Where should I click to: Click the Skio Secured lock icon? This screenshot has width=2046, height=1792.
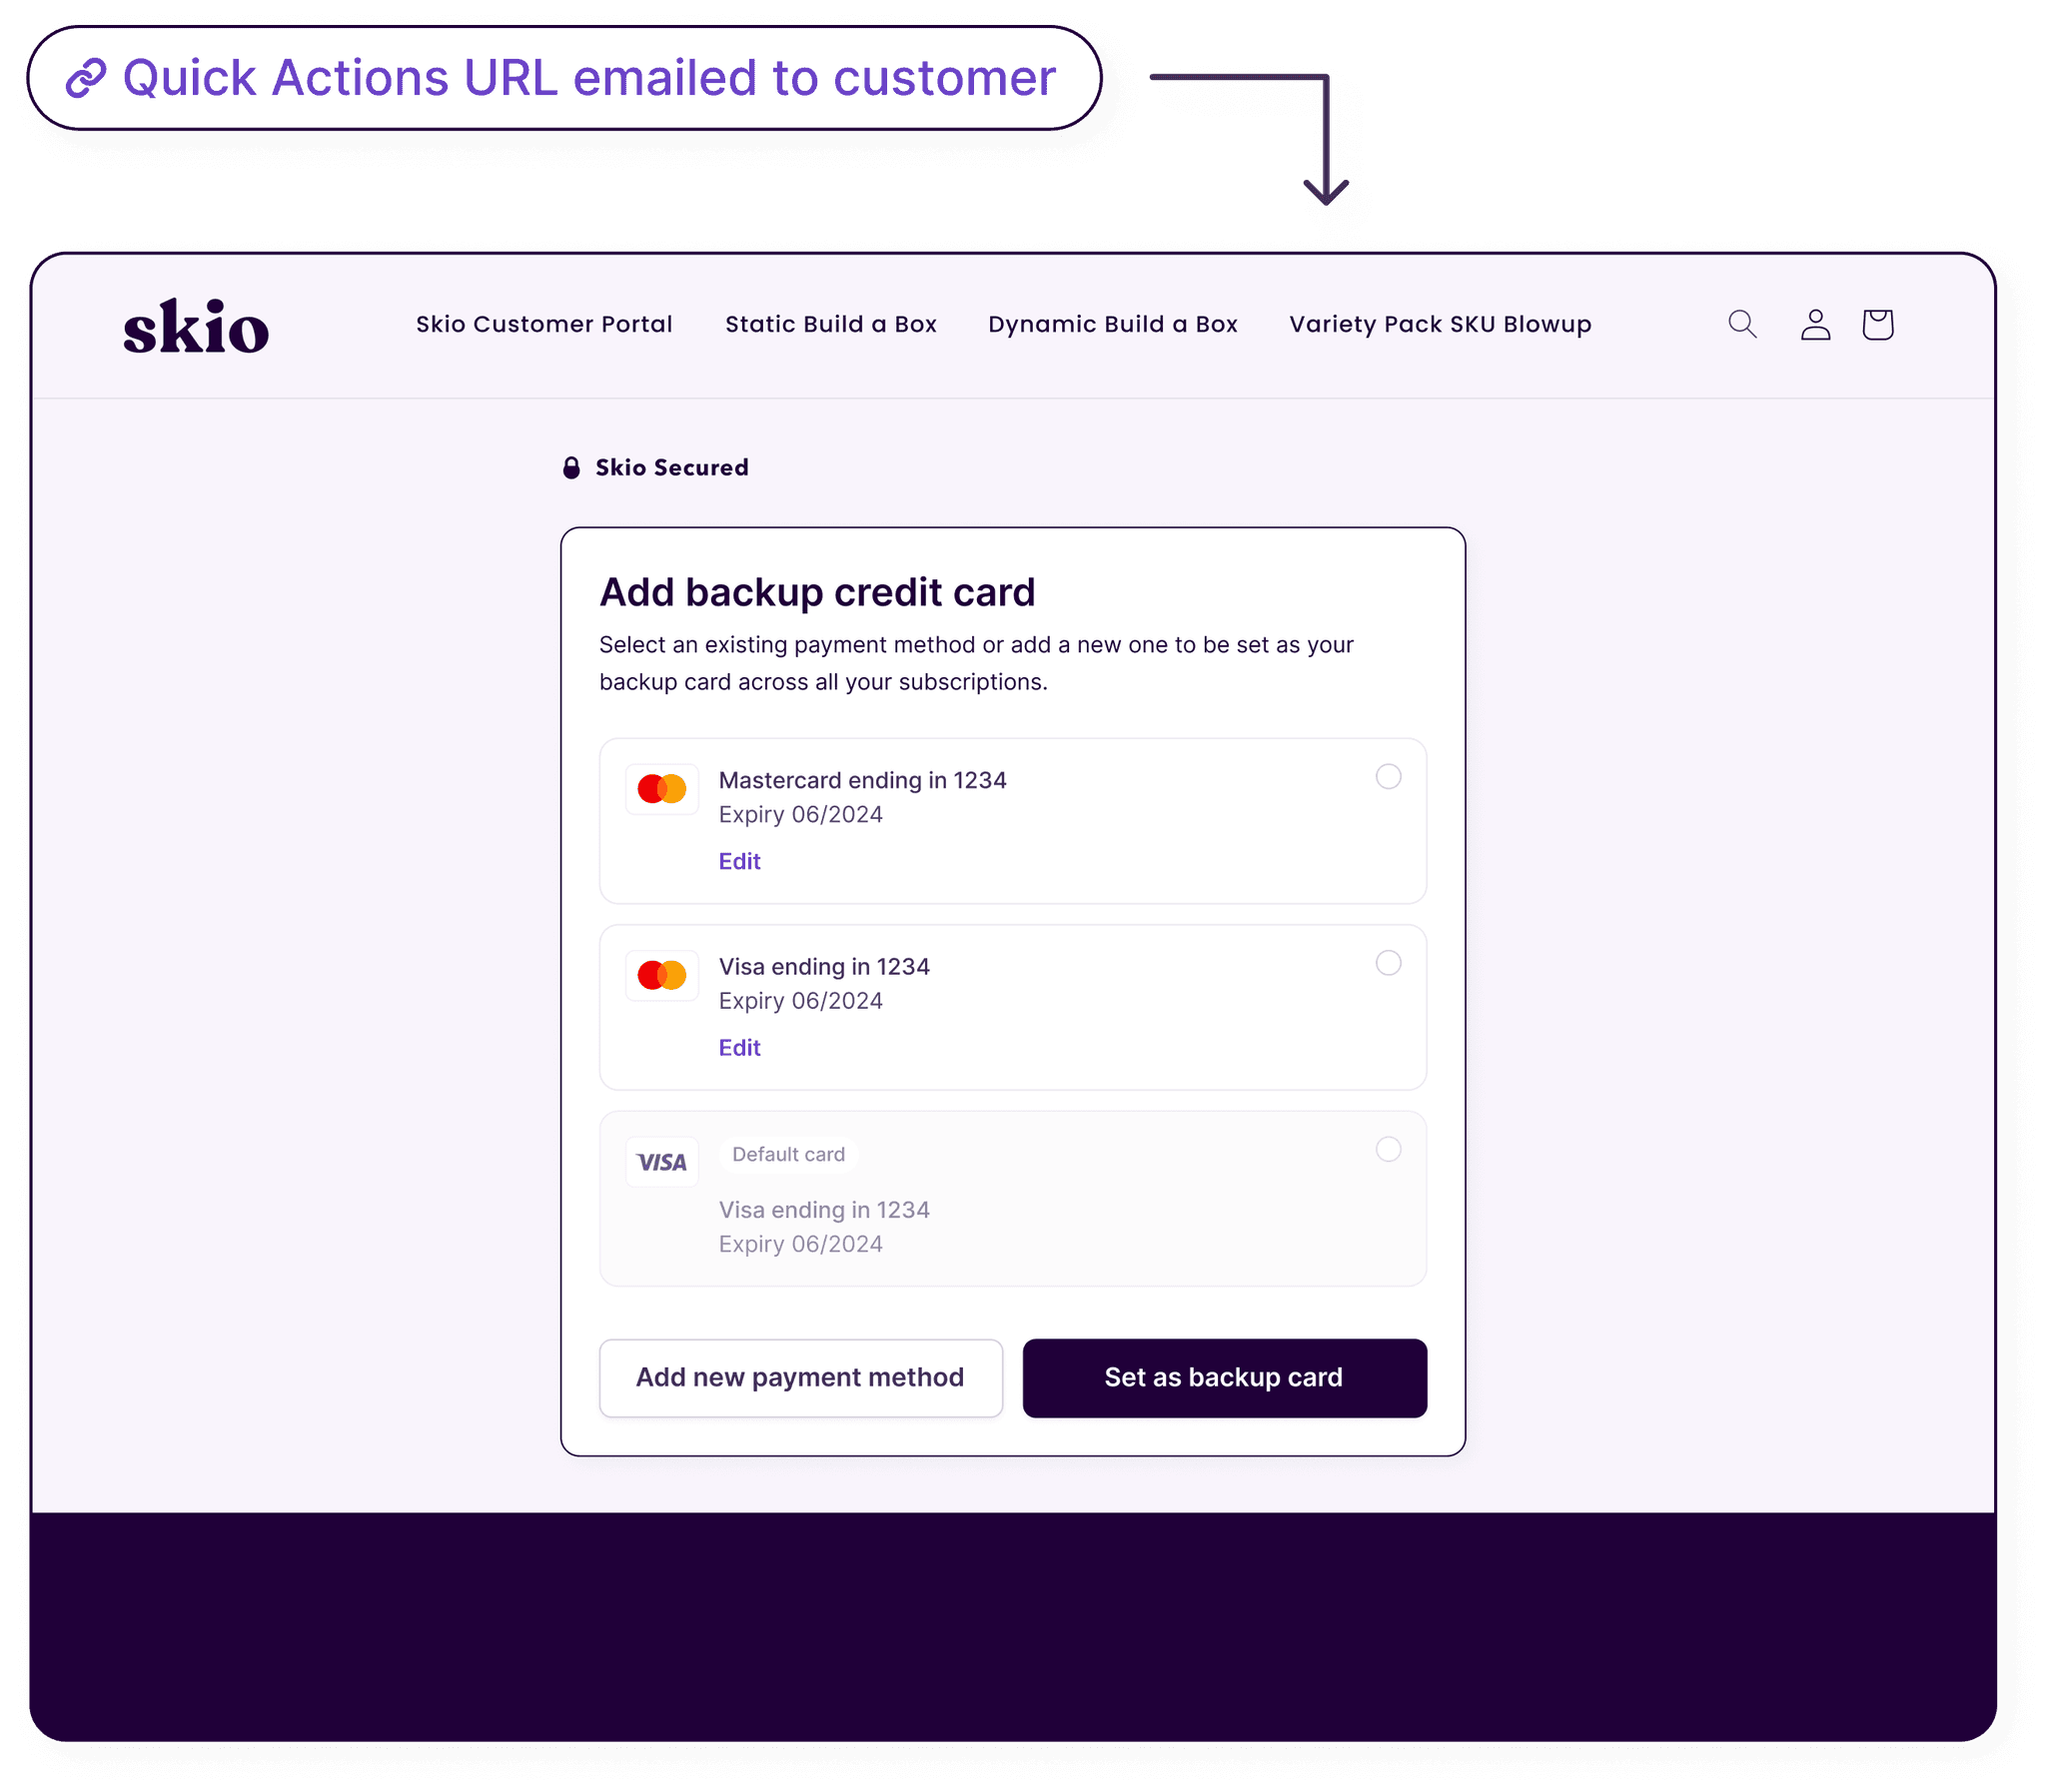pos(572,466)
